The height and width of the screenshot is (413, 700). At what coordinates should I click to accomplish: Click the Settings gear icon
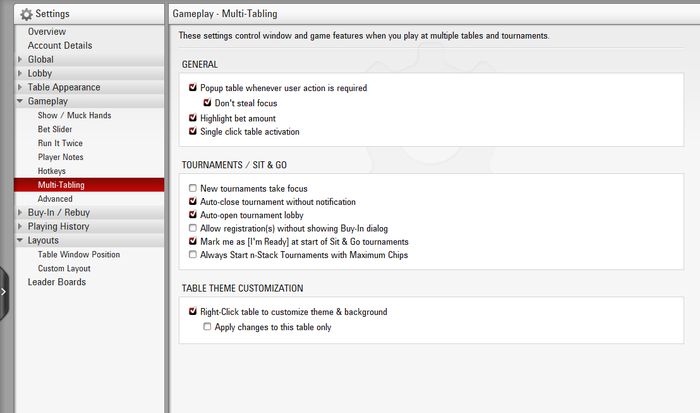coord(26,14)
